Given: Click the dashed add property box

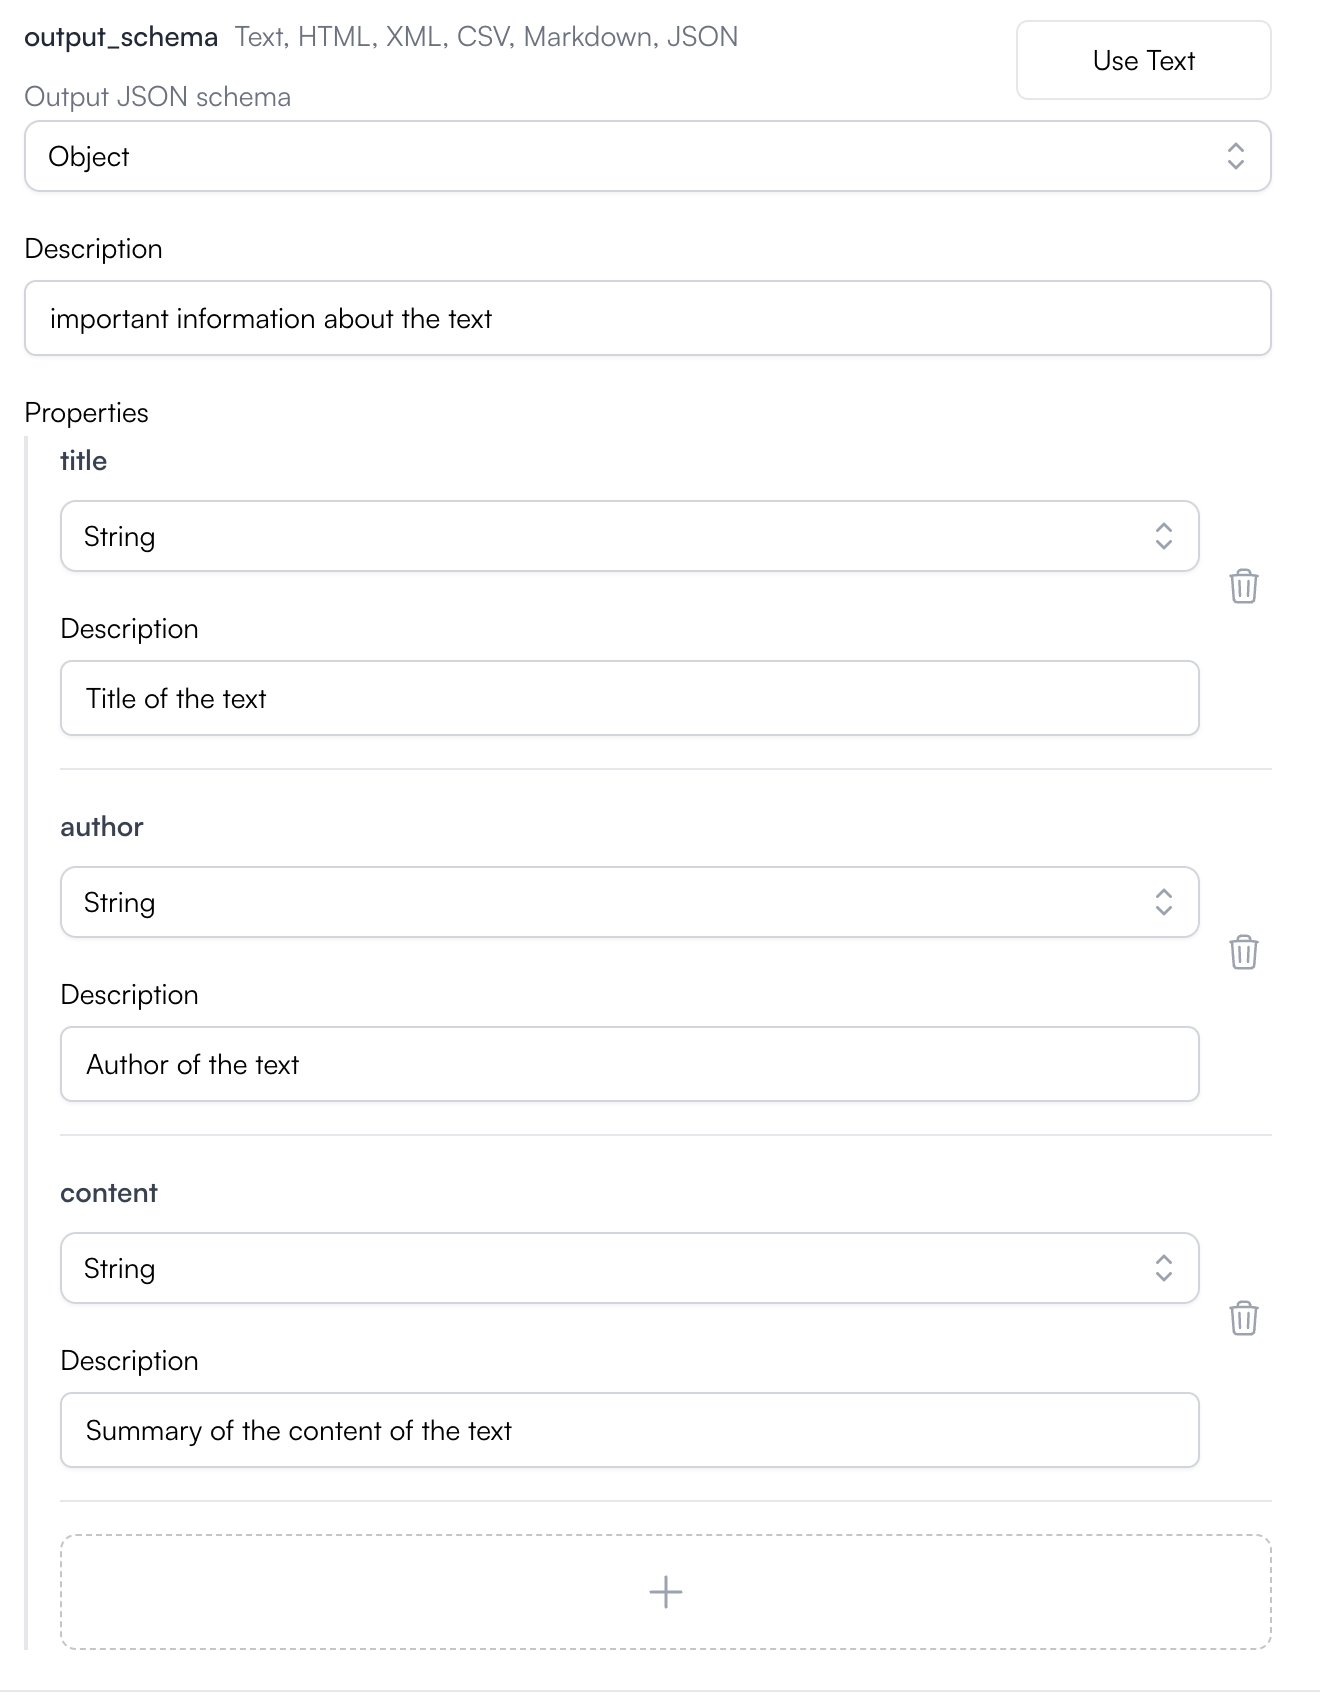Looking at the screenshot, I should coord(666,1592).
